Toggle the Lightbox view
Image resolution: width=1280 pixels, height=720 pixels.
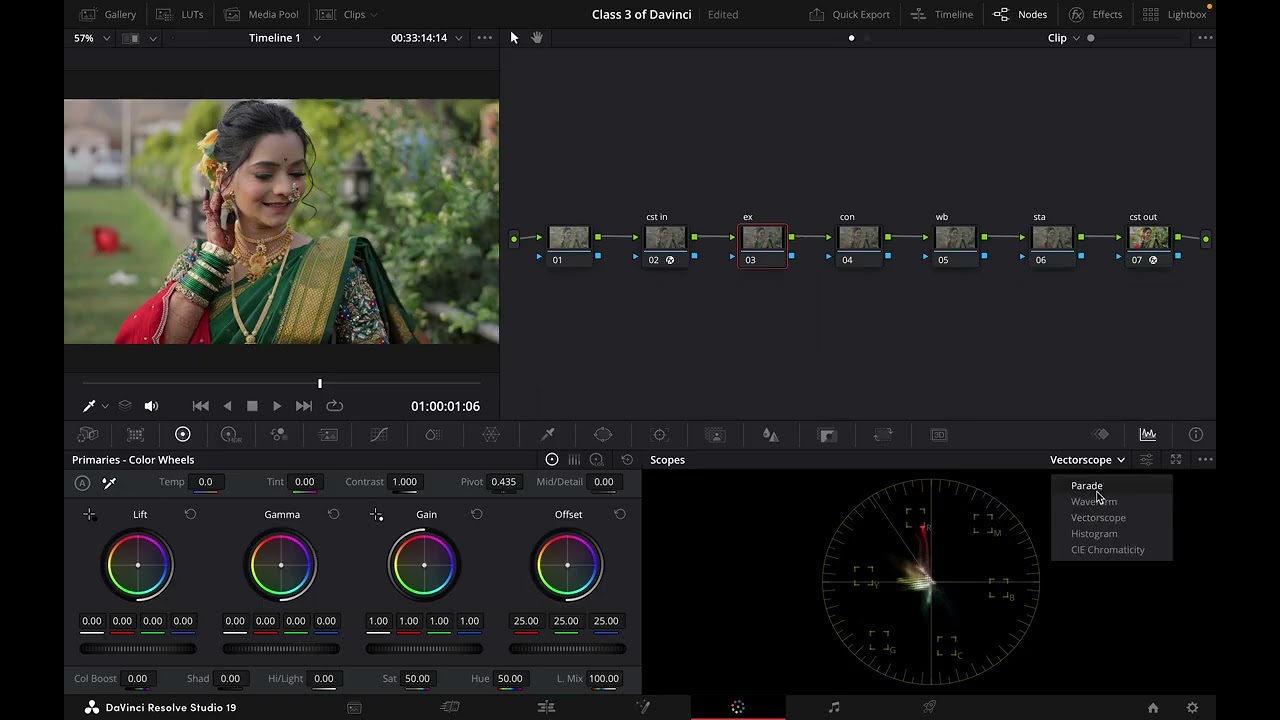coord(1175,15)
